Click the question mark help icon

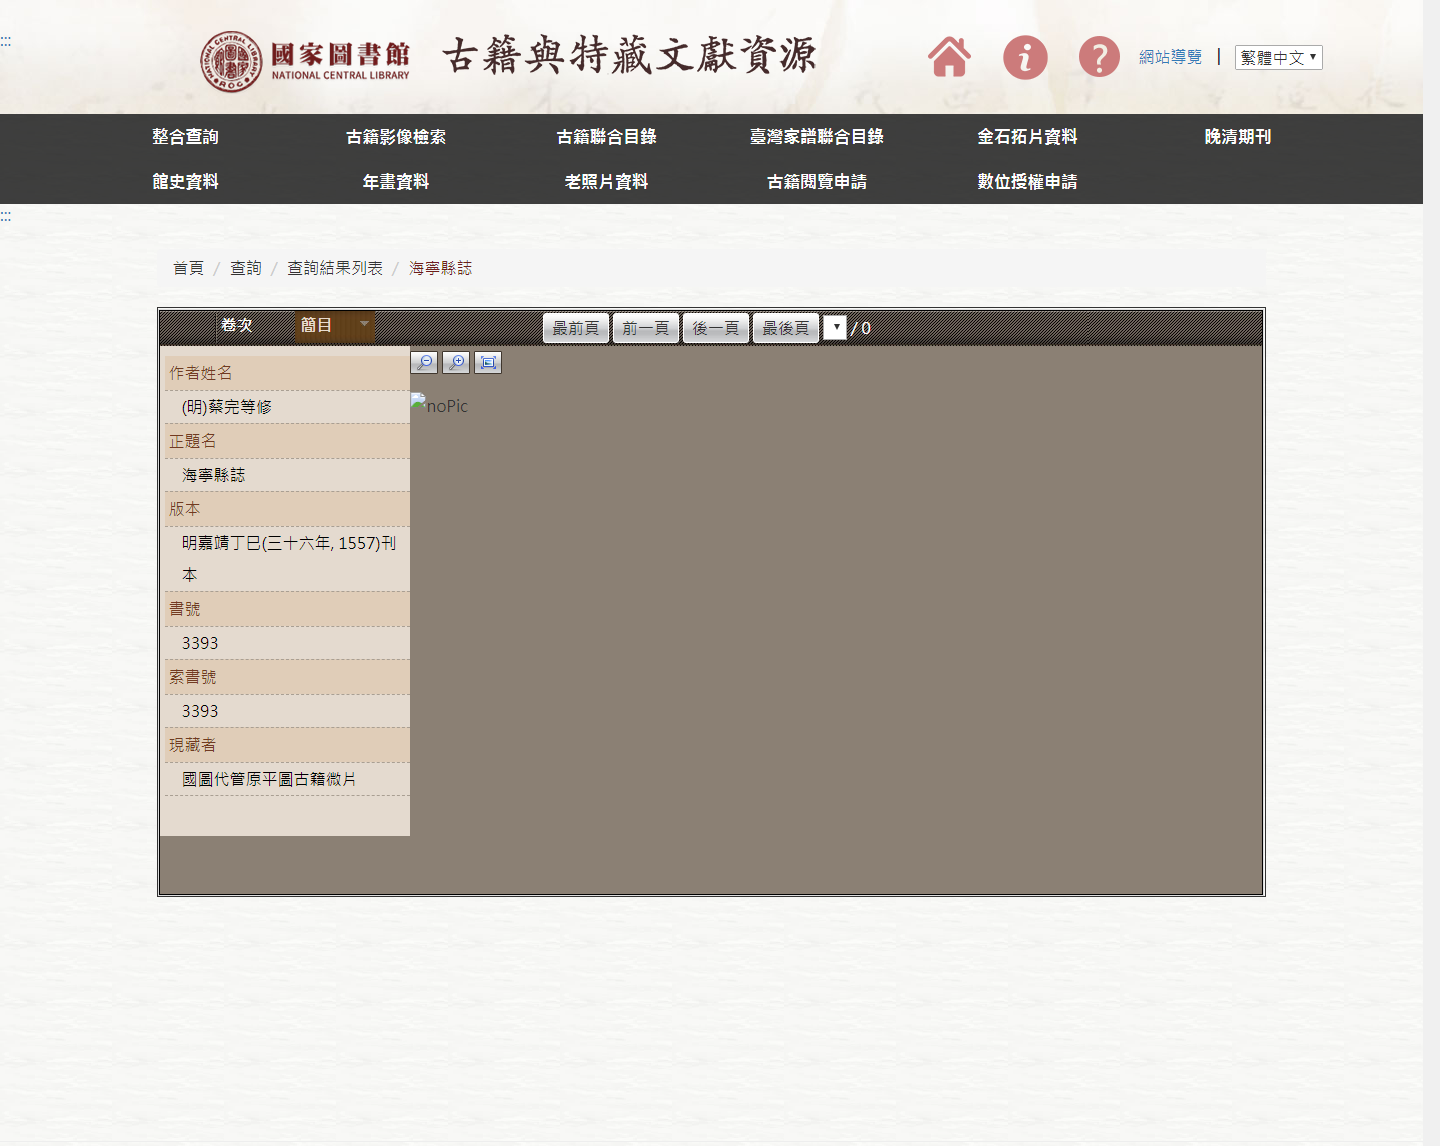click(1099, 57)
